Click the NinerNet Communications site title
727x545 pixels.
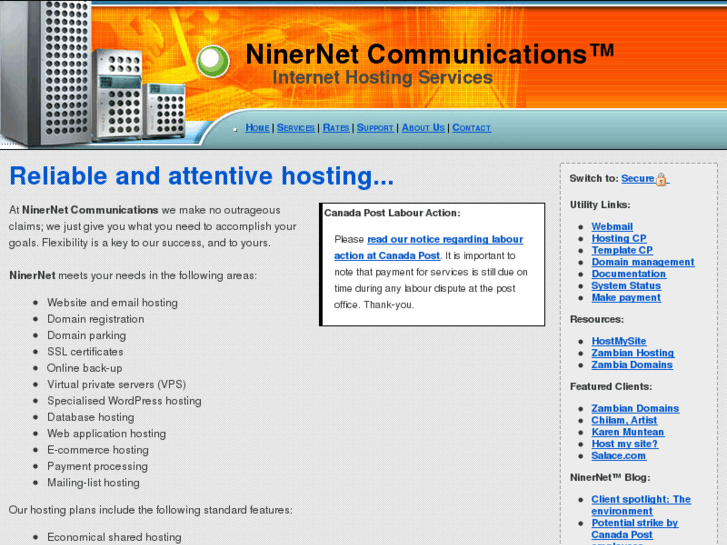(x=429, y=54)
